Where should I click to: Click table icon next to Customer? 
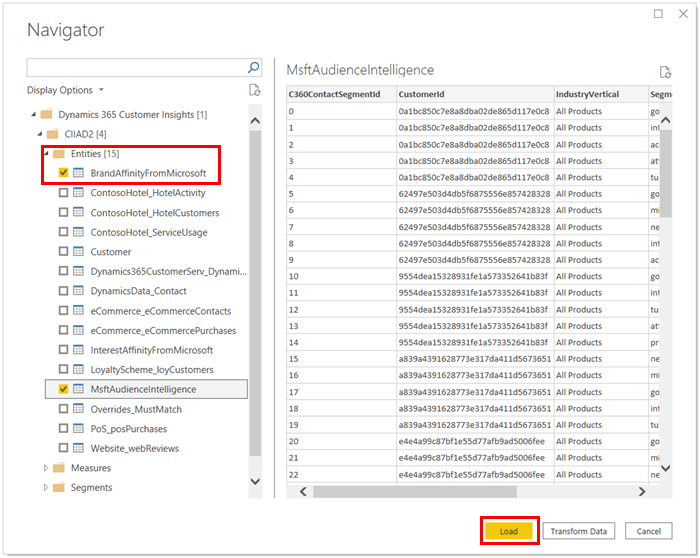point(79,251)
